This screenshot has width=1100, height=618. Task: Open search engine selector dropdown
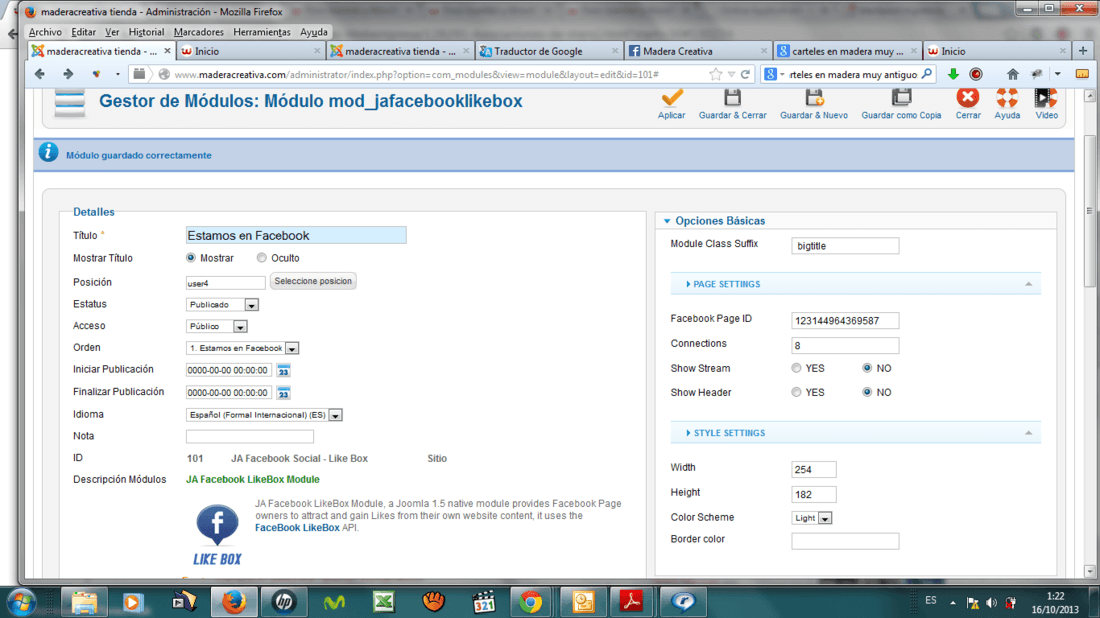click(x=774, y=74)
